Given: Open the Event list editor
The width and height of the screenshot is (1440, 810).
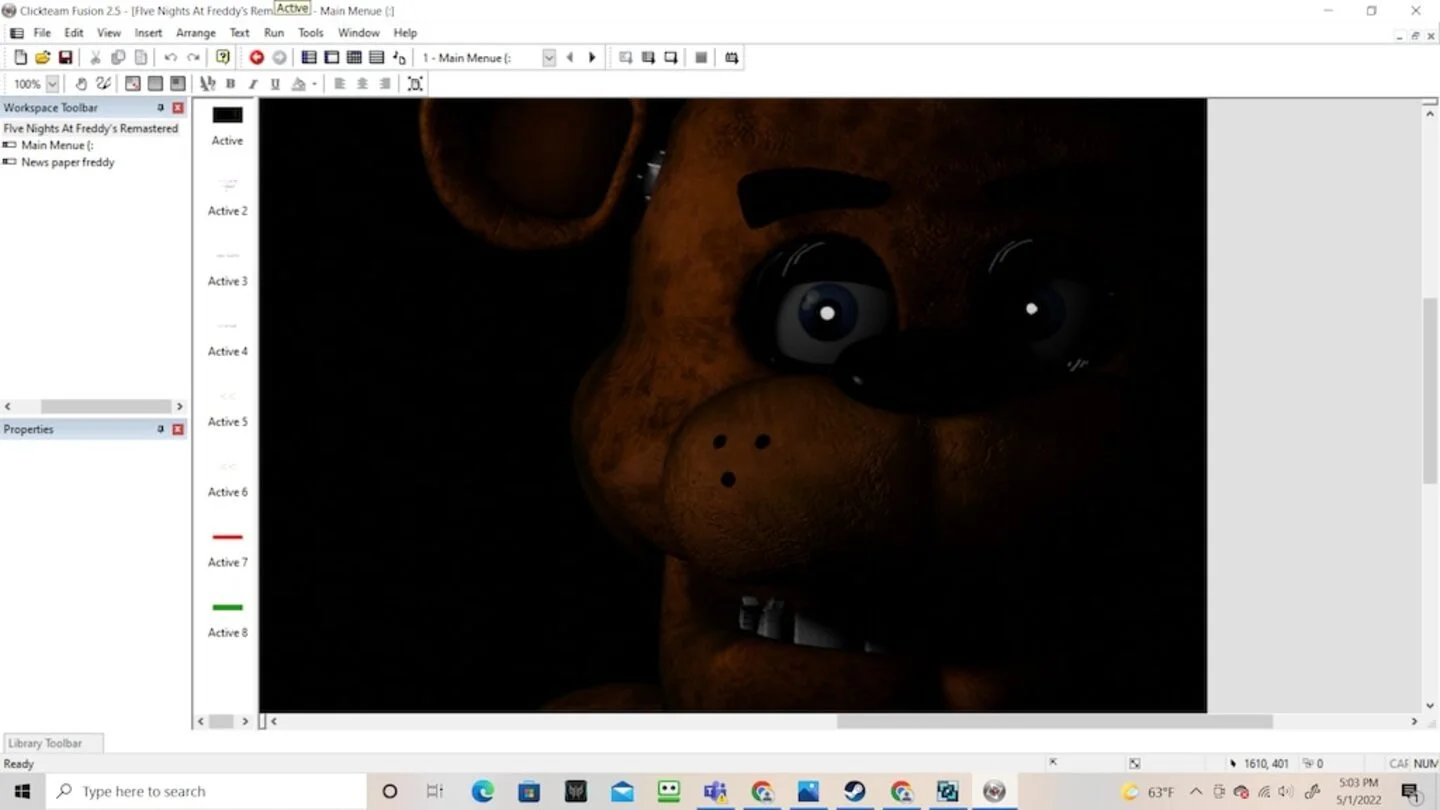Looking at the screenshot, I should click(x=376, y=58).
